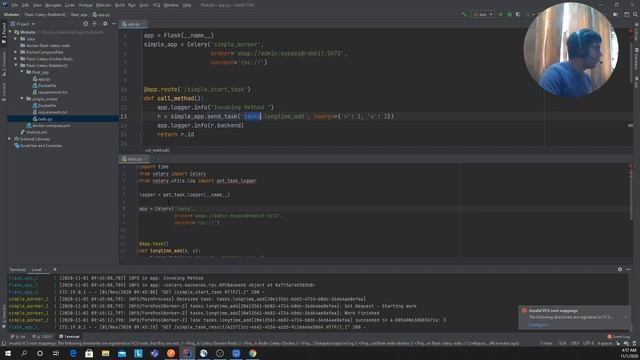Open terminal panel gear settings
The height and width of the screenshot is (360, 640).
coord(620,269)
